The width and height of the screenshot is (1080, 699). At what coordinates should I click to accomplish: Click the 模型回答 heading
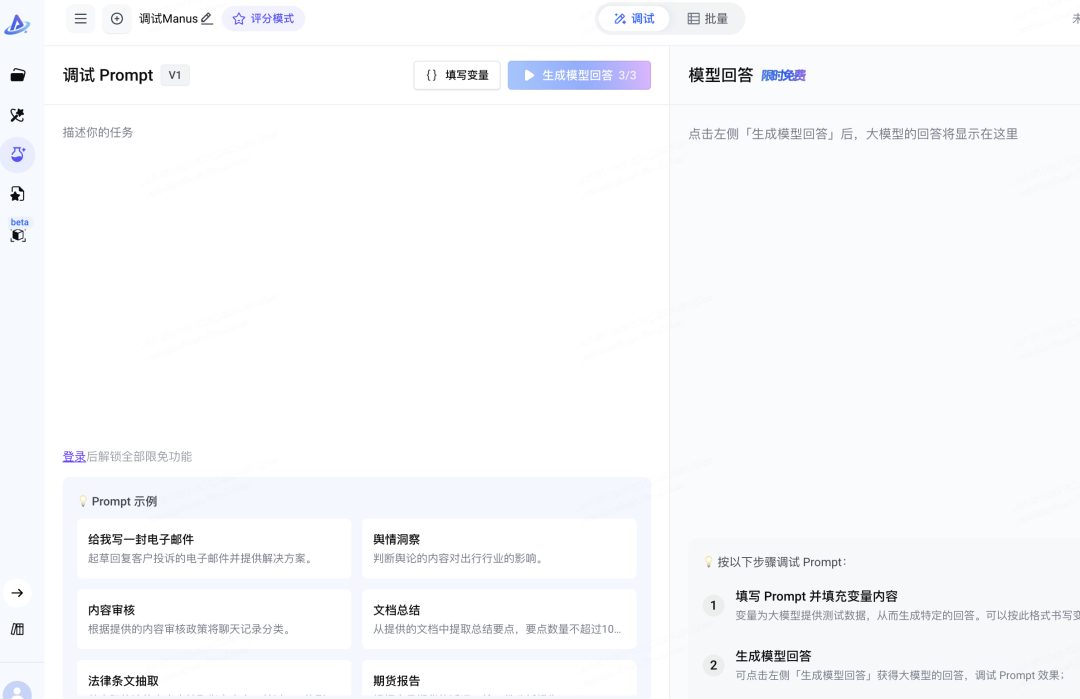coord(720,75)
